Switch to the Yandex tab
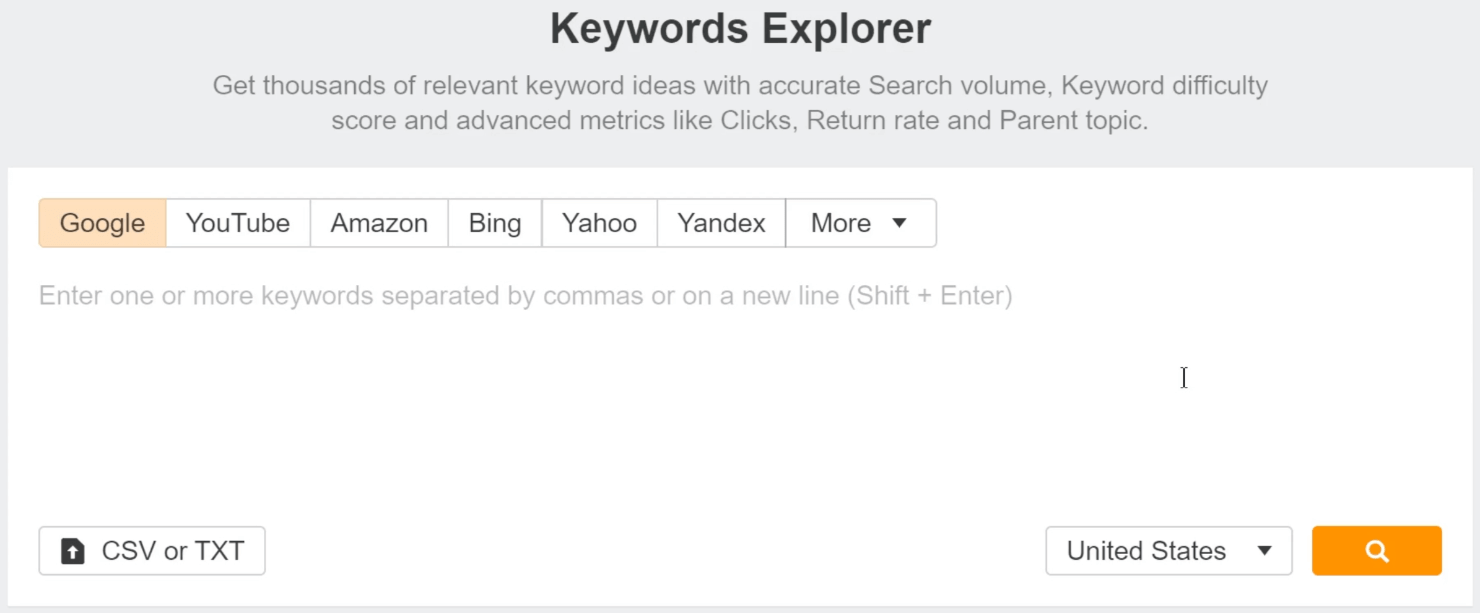The height and width of the screenshot is (613, 1480). [721, 223]
